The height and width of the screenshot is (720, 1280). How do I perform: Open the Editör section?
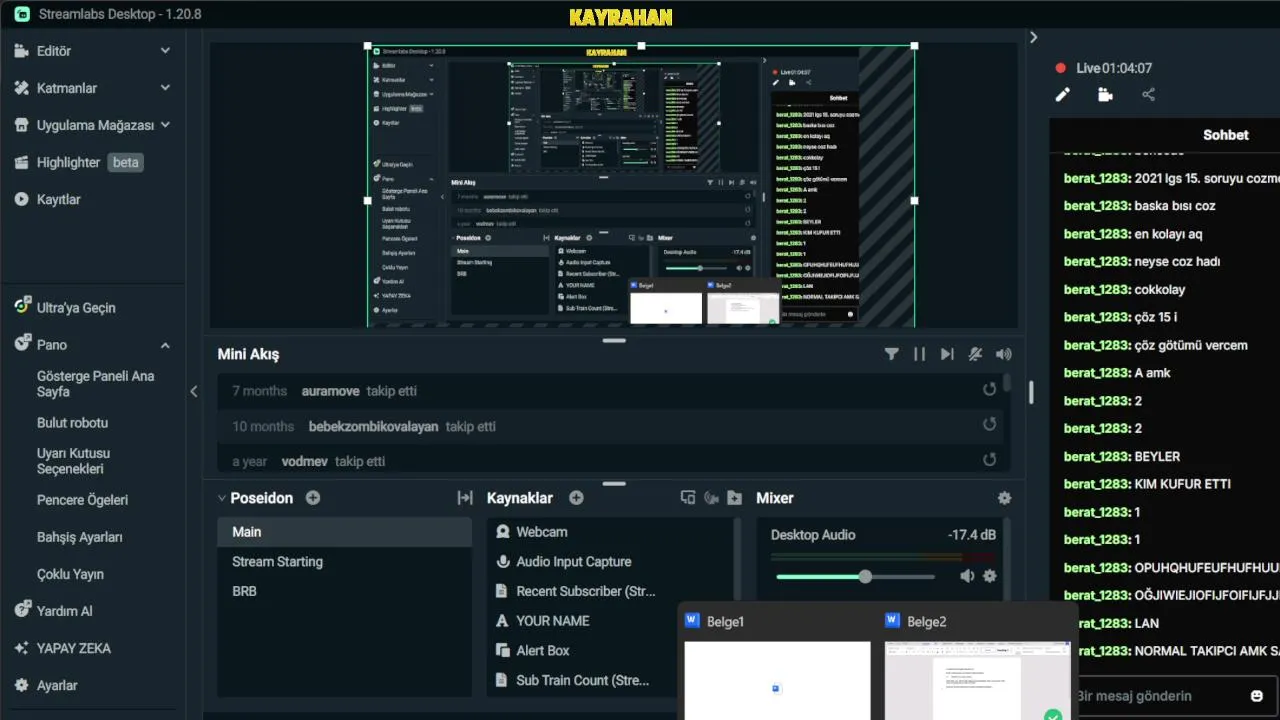pyautogui.click(x=54, y=51)
